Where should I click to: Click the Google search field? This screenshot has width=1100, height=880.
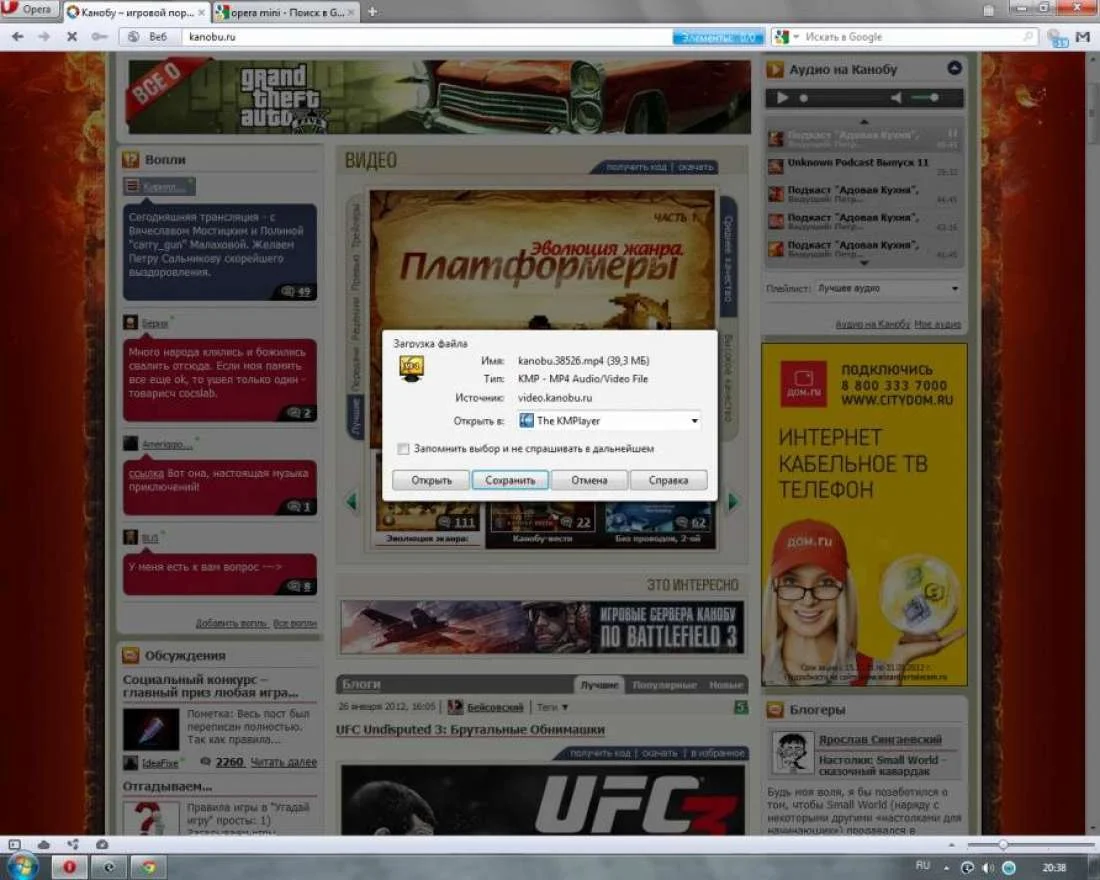[x=912, y=36]
